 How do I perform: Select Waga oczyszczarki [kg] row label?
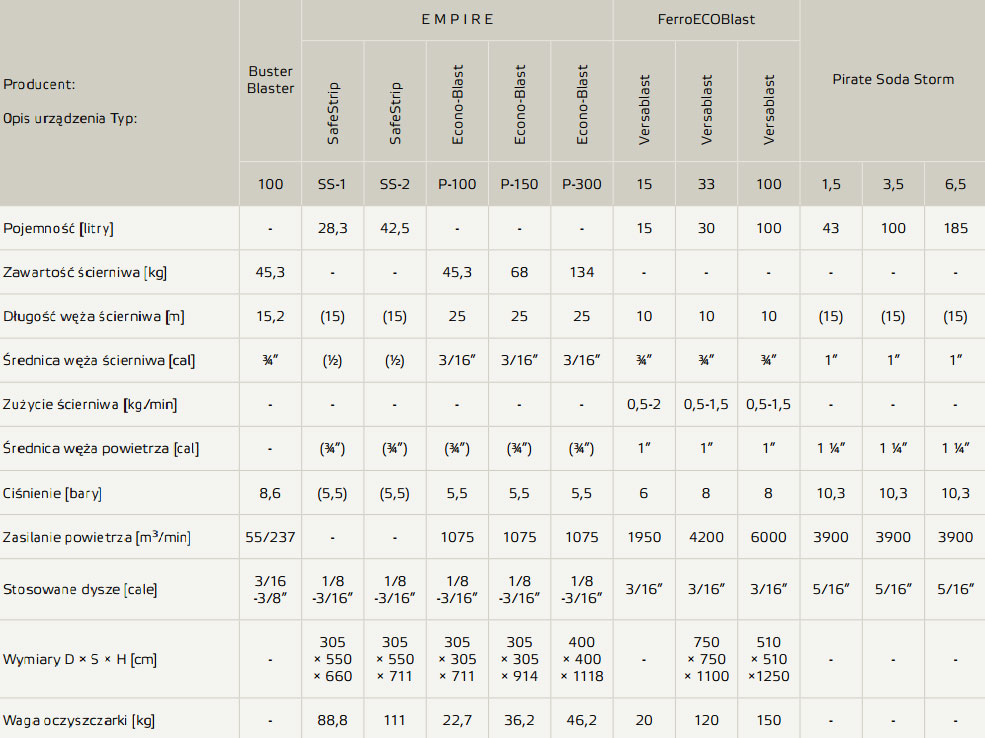pyautogui.click(x=79, y=720)
